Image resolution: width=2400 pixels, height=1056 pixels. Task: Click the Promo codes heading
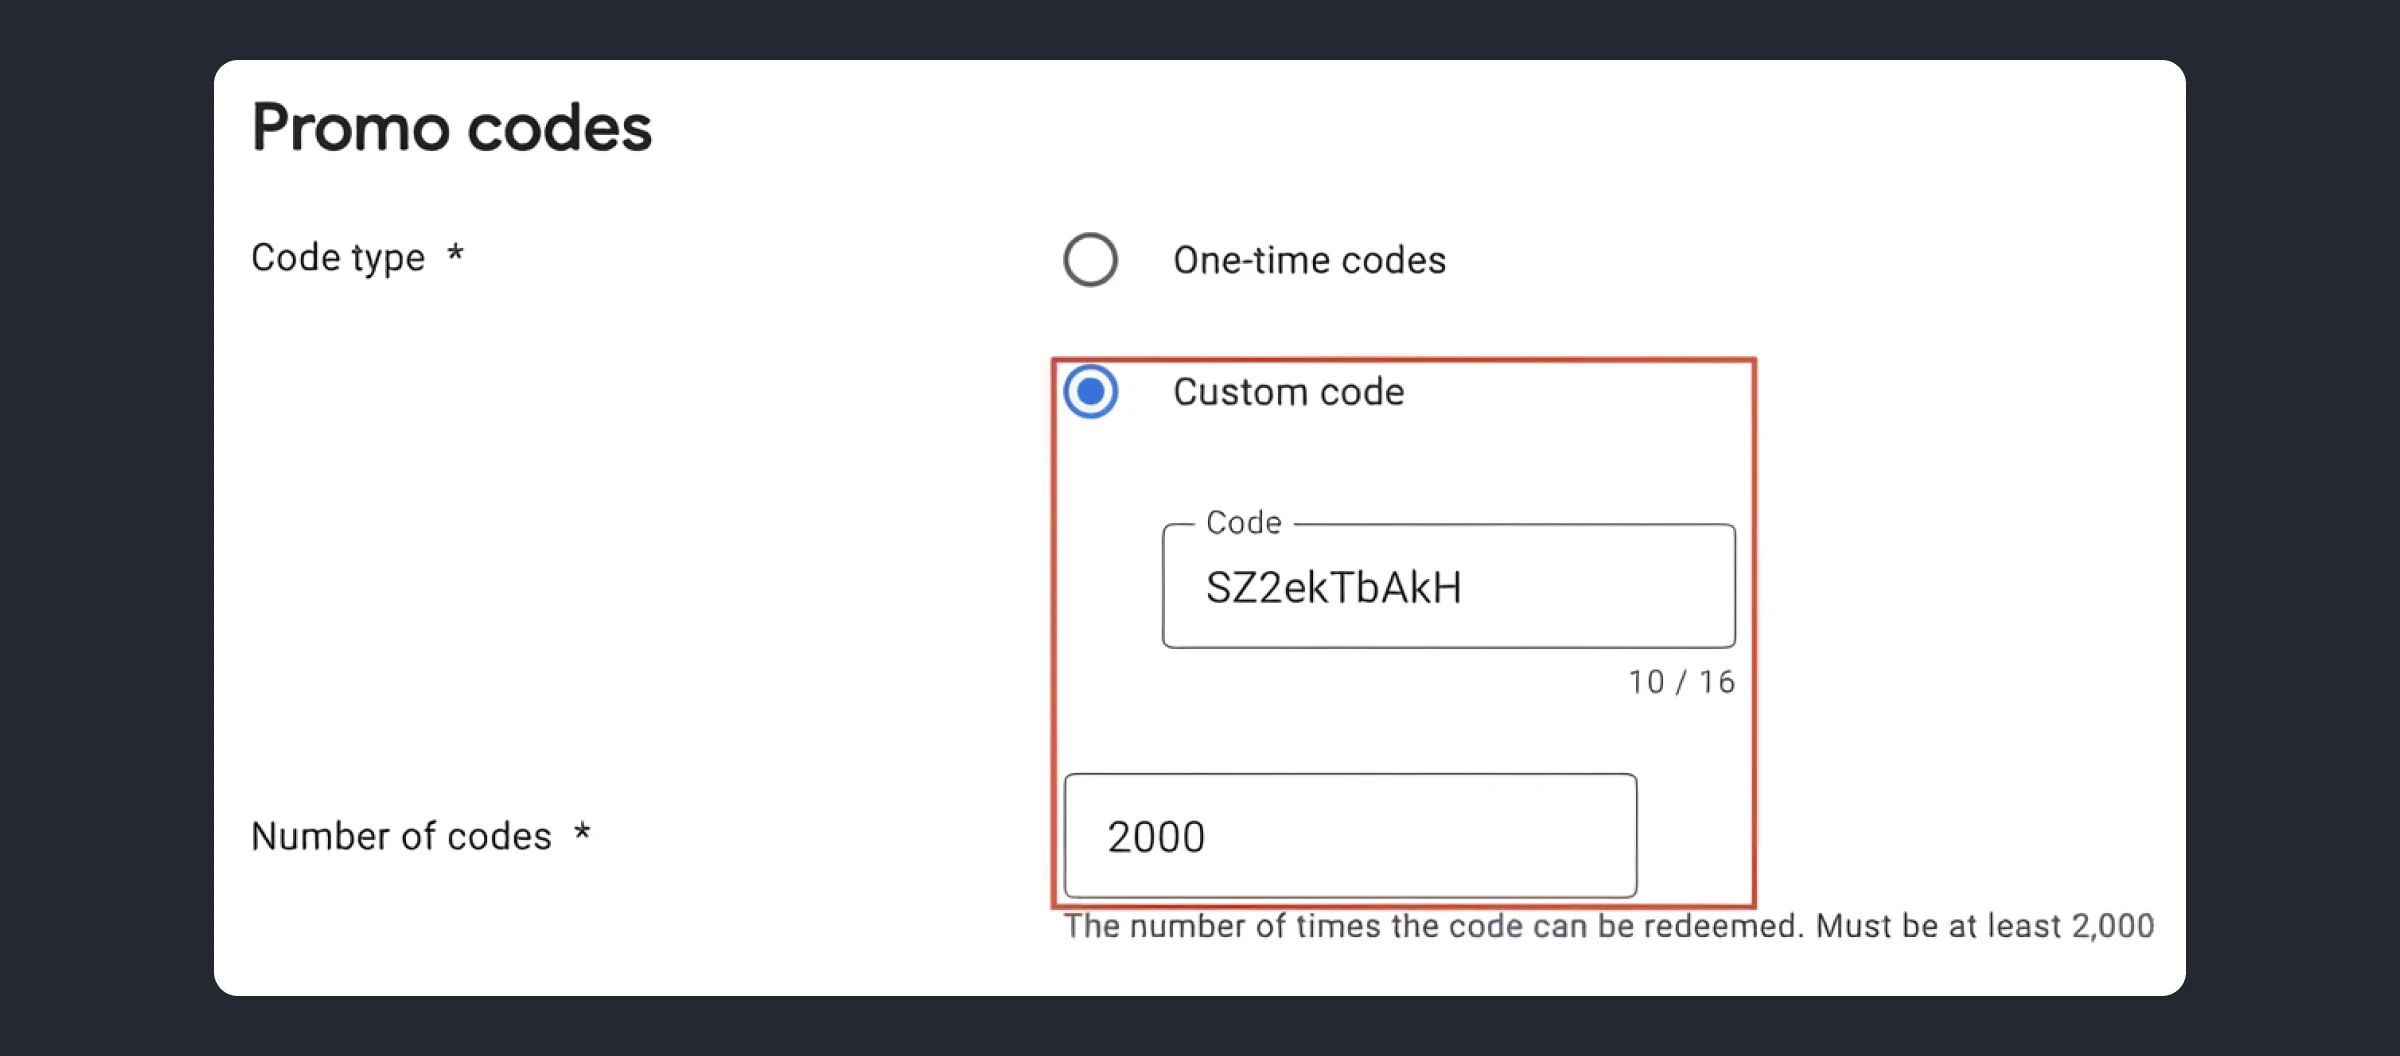tap(451, 127)
